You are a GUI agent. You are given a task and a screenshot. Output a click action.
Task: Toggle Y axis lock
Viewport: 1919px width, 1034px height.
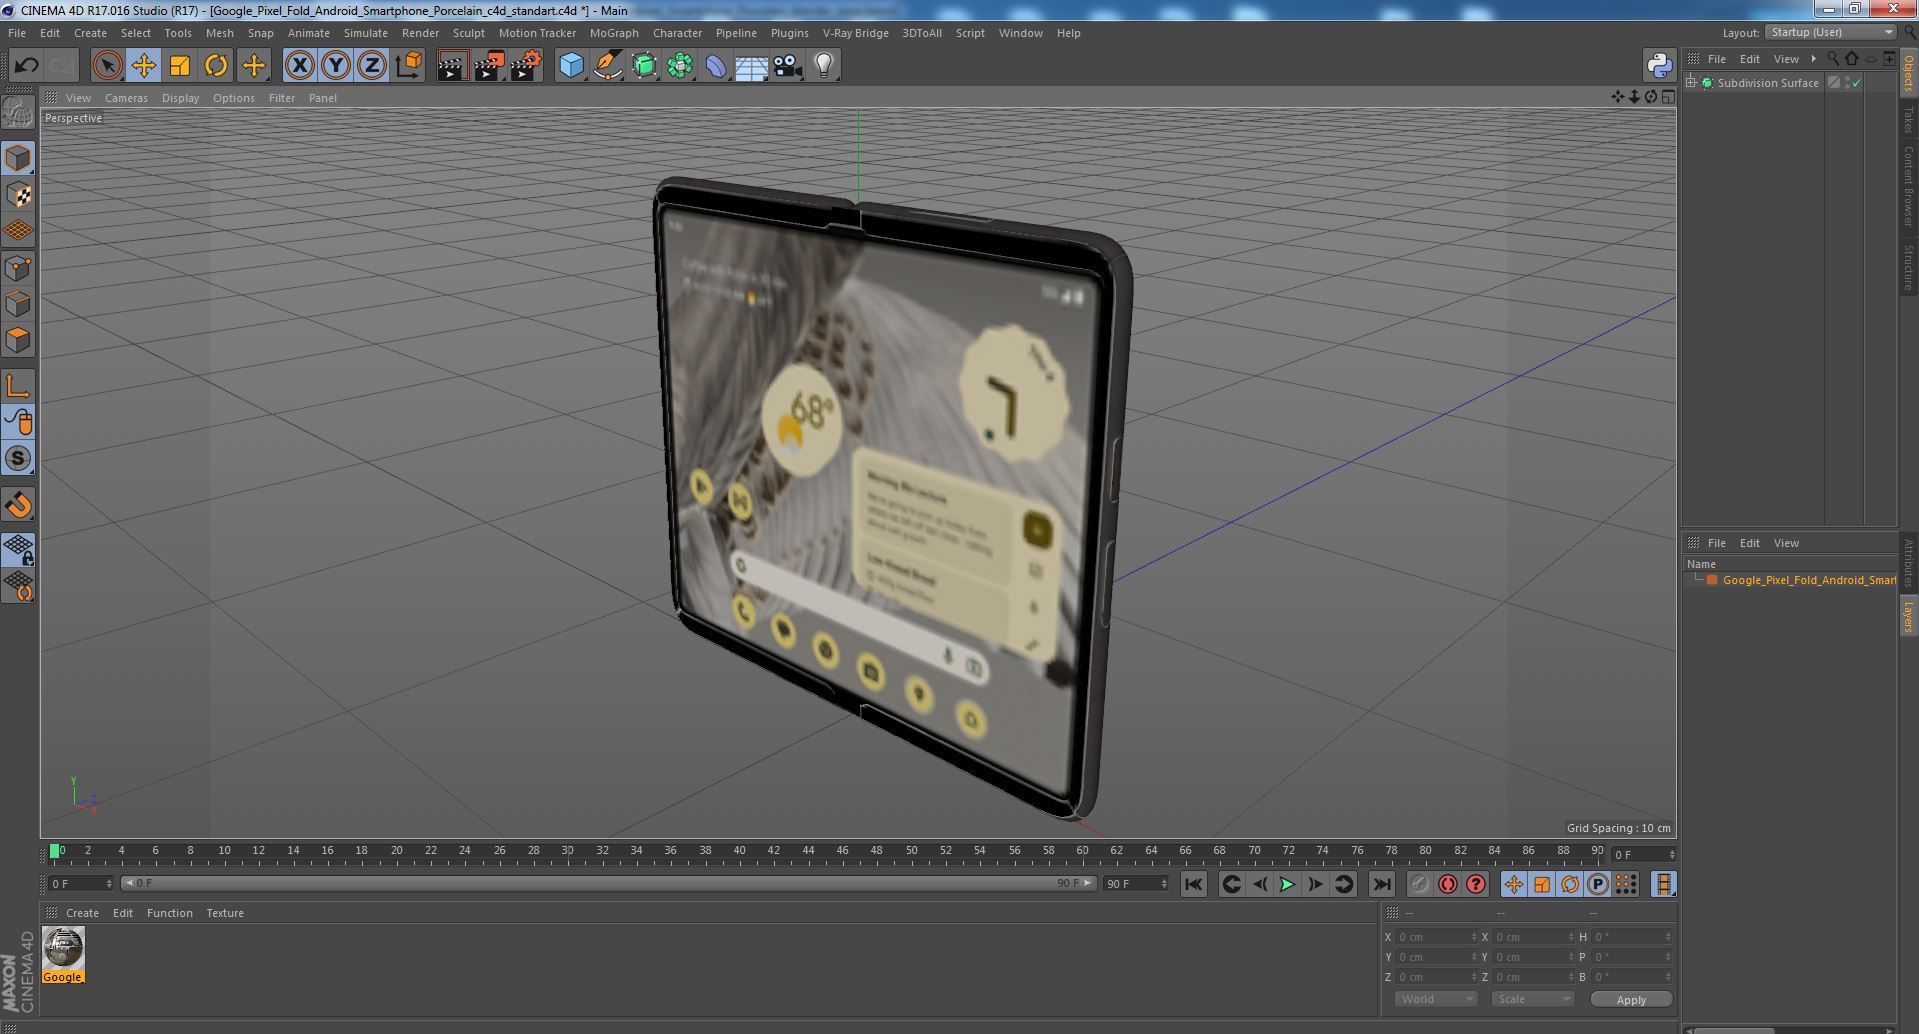pos(336,66)
